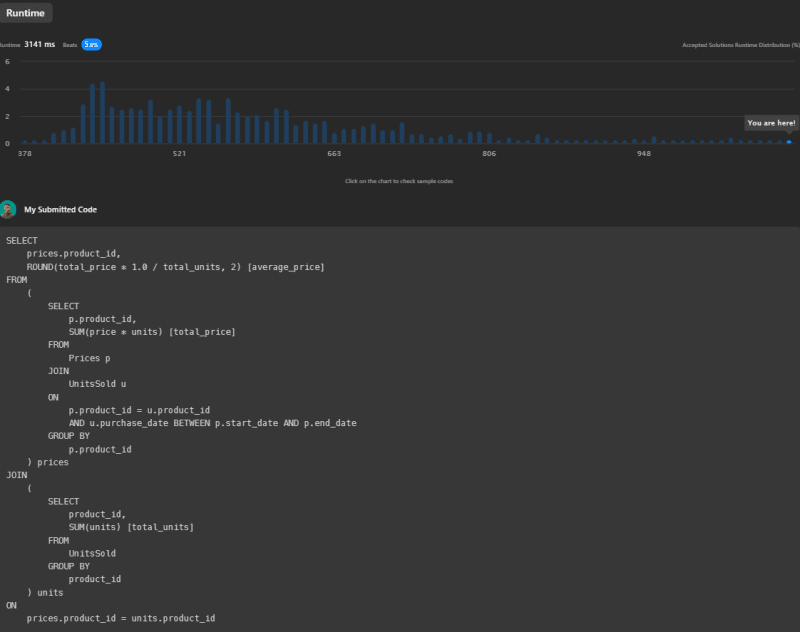Click the blue Beats percentage badge

tap(91, 44)
